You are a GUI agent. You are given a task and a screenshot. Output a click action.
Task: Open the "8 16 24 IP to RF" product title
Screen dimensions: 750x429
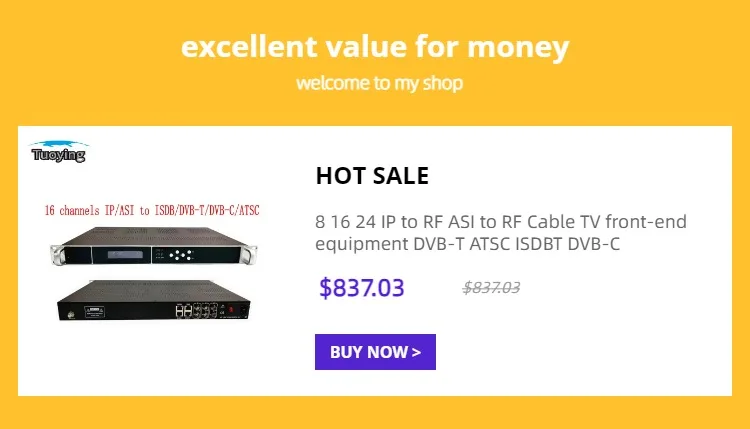(x=501, y=232)
